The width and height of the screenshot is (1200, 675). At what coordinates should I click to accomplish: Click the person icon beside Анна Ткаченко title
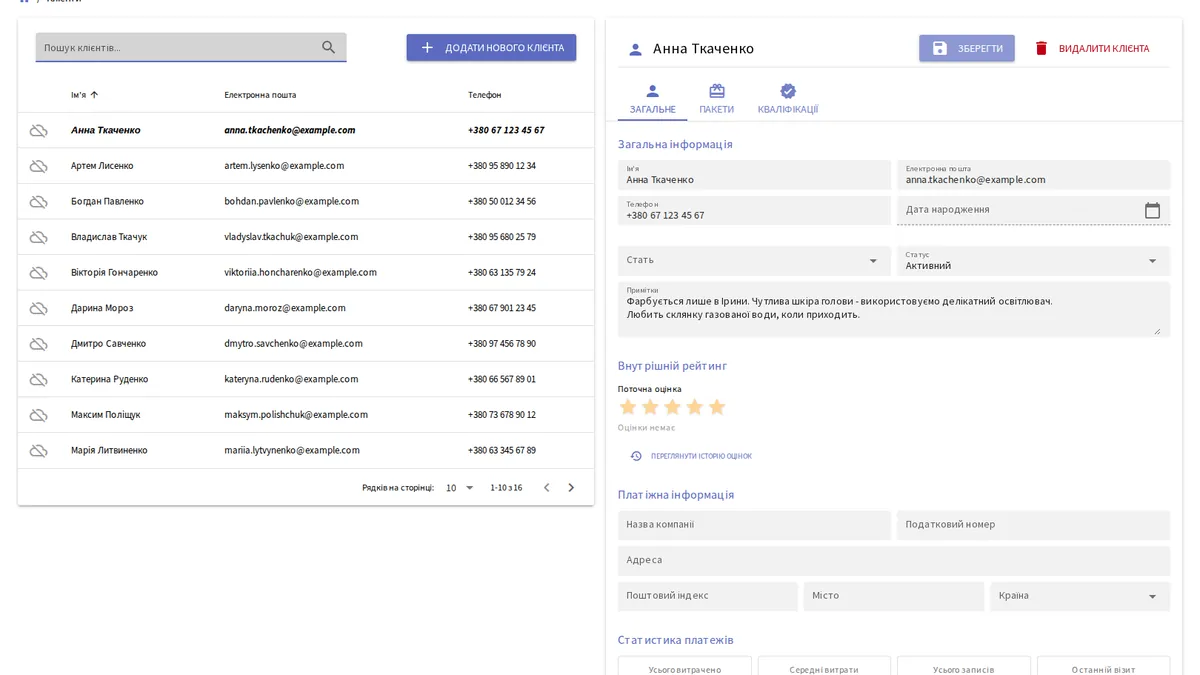[635, 49]
